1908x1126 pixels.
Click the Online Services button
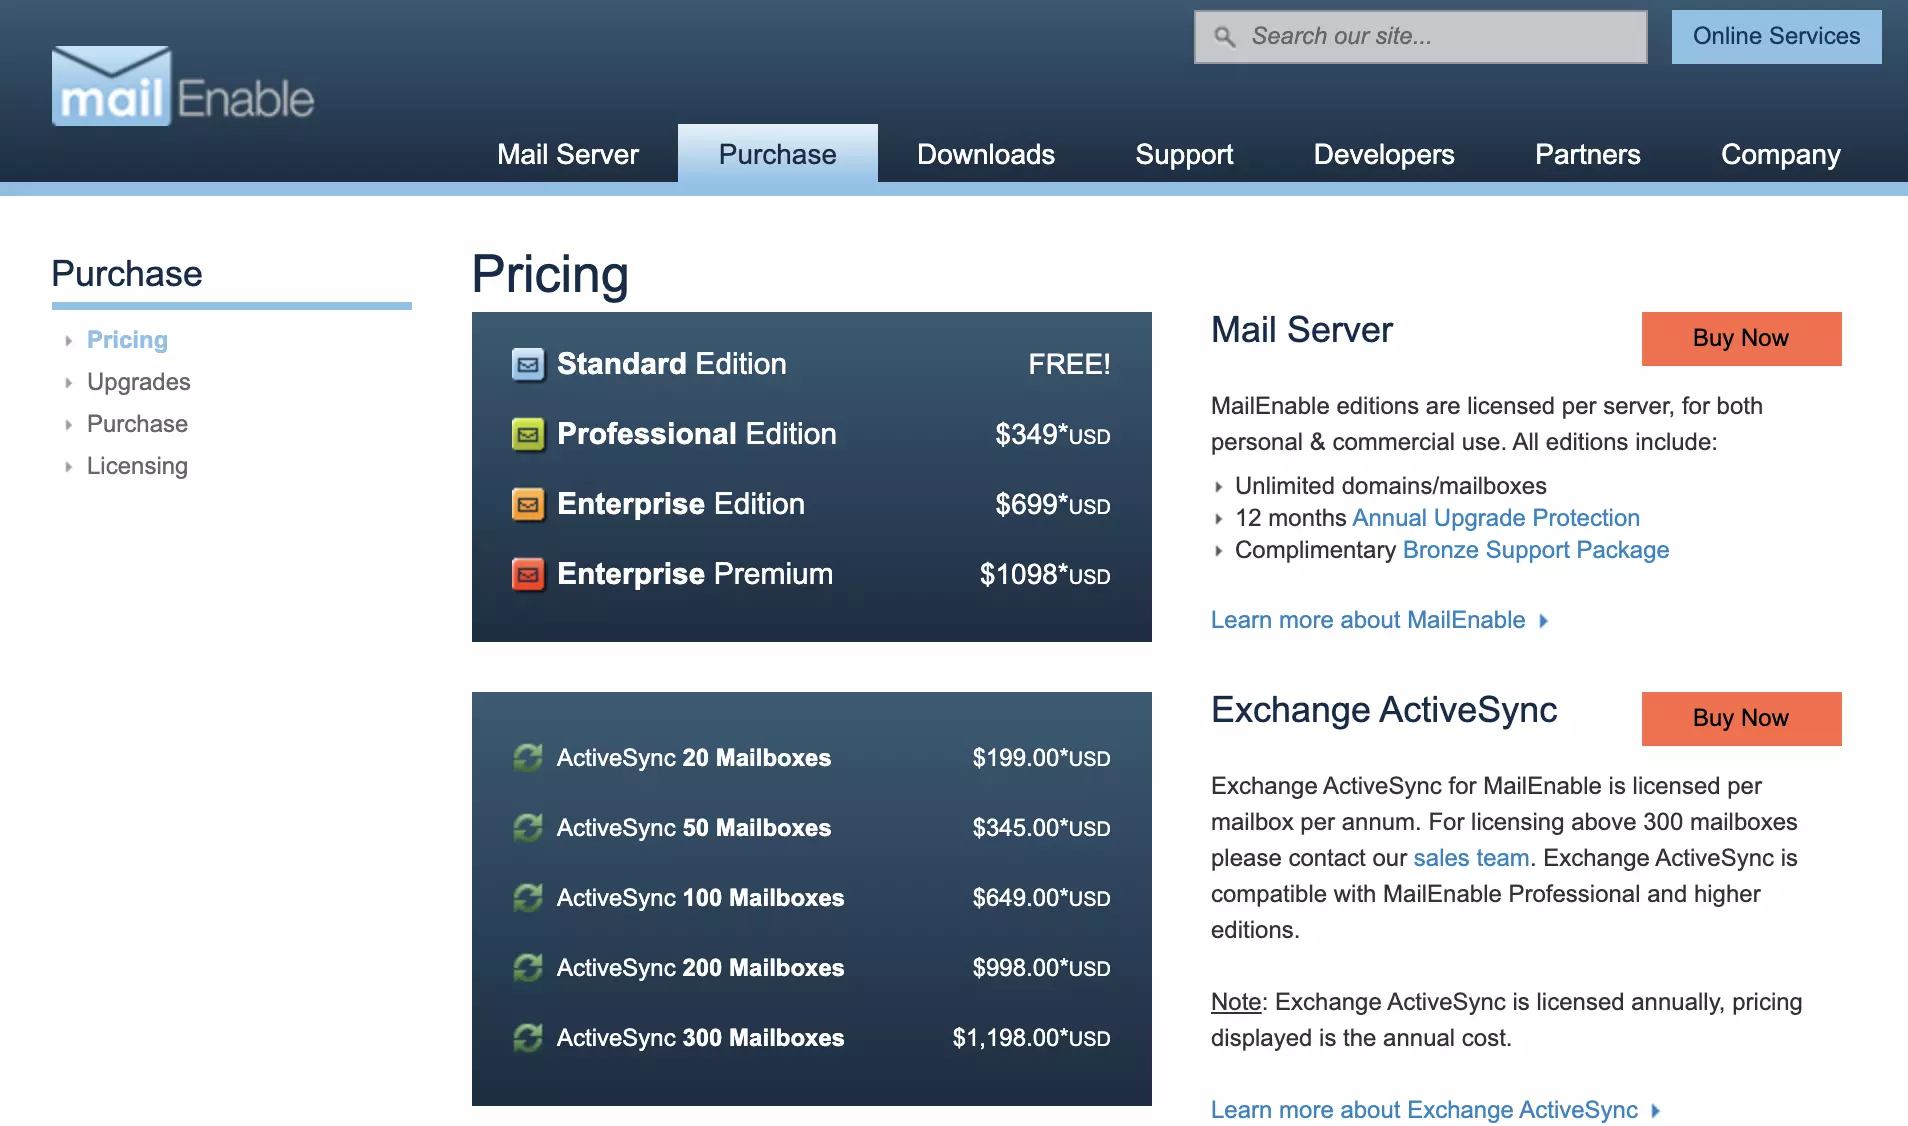pos(1775,36)
